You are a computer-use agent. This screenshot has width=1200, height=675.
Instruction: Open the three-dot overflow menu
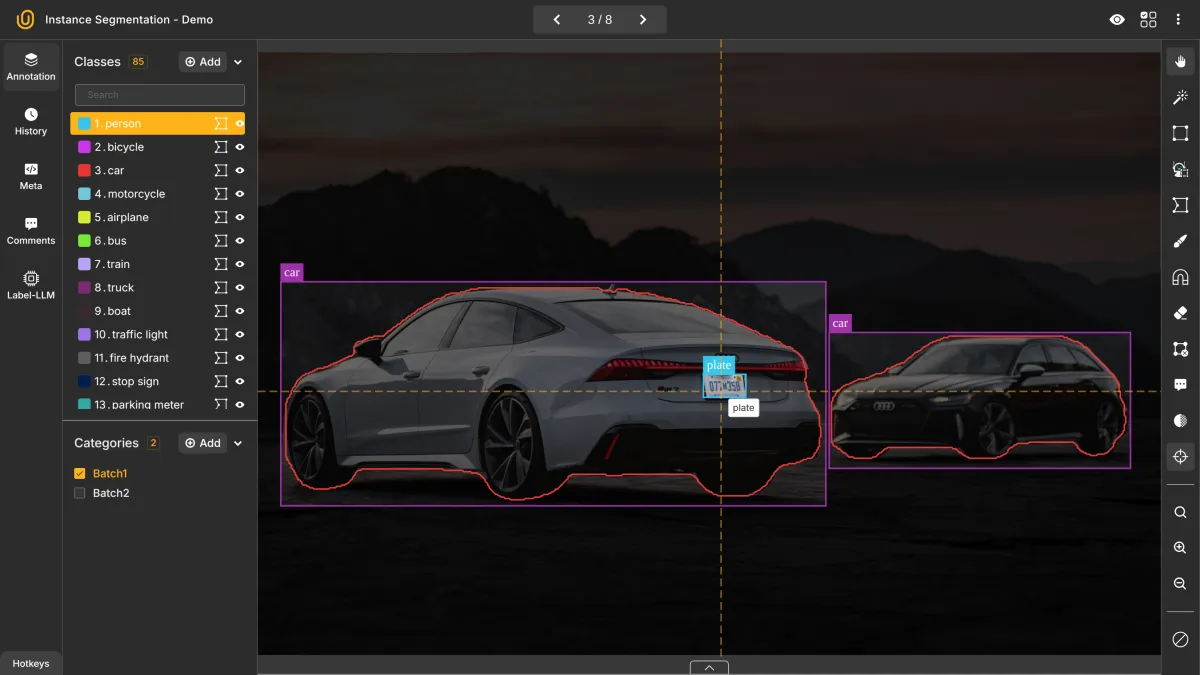click(x=1180, y=19)
